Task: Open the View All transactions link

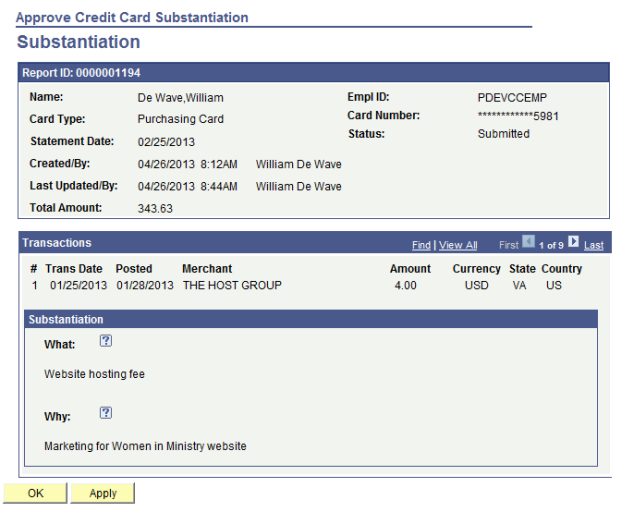Action: tap(458, 245)
